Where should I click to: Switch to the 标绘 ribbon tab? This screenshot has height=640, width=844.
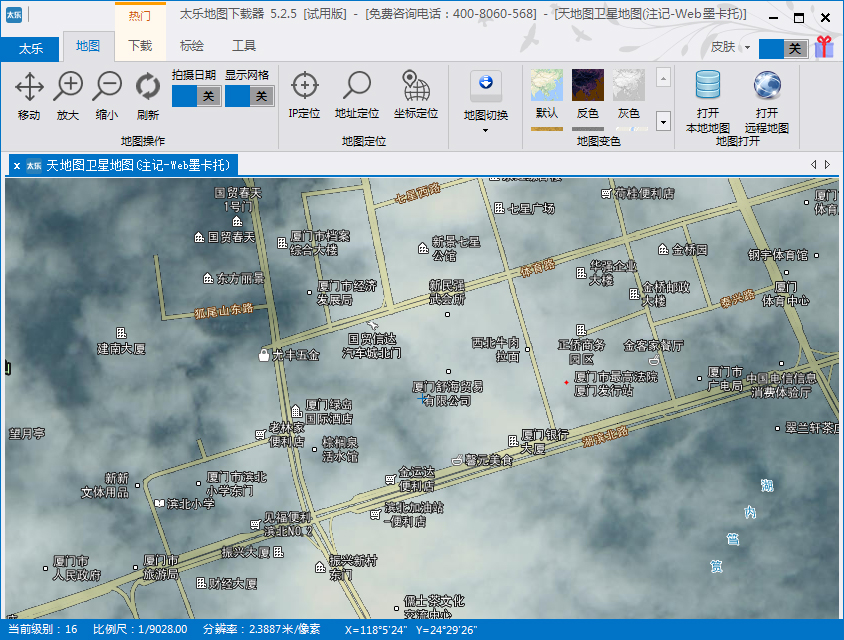point(192,46)
